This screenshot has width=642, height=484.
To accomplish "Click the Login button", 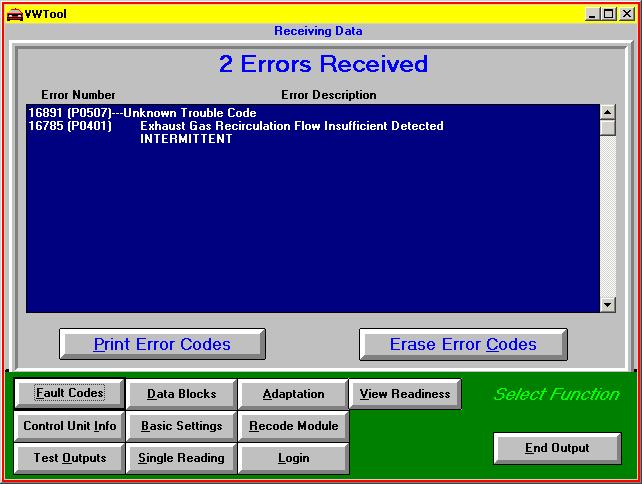I will pos(293,458).
